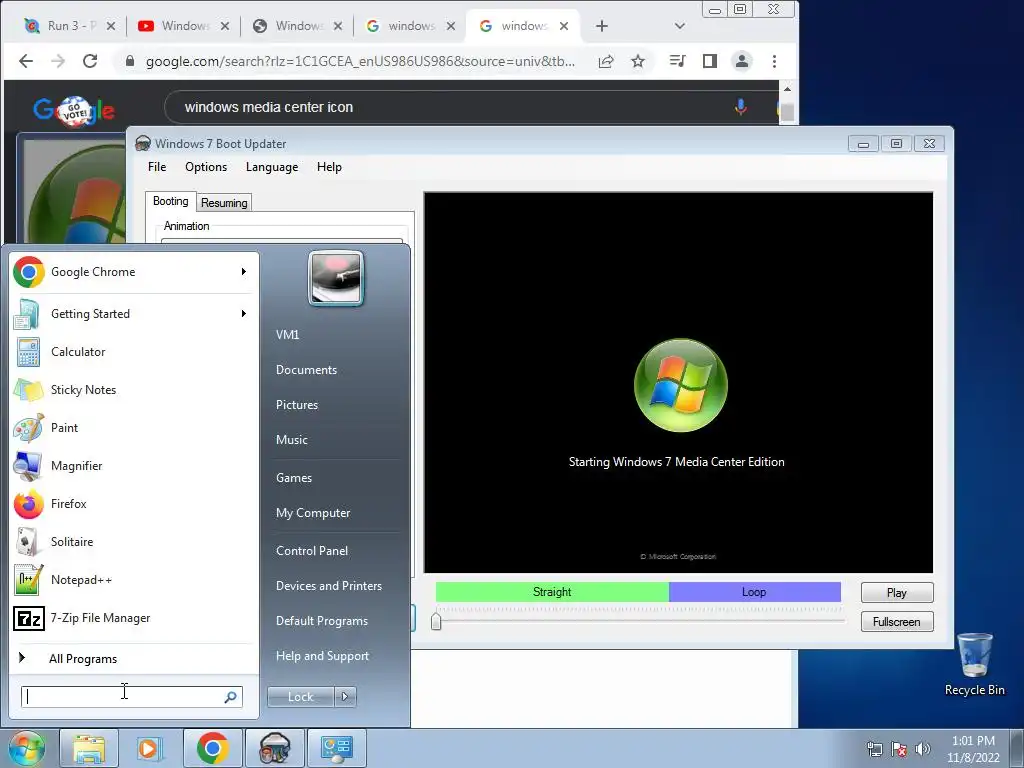Open Sticky Notes program

click(x=134, y=390)
